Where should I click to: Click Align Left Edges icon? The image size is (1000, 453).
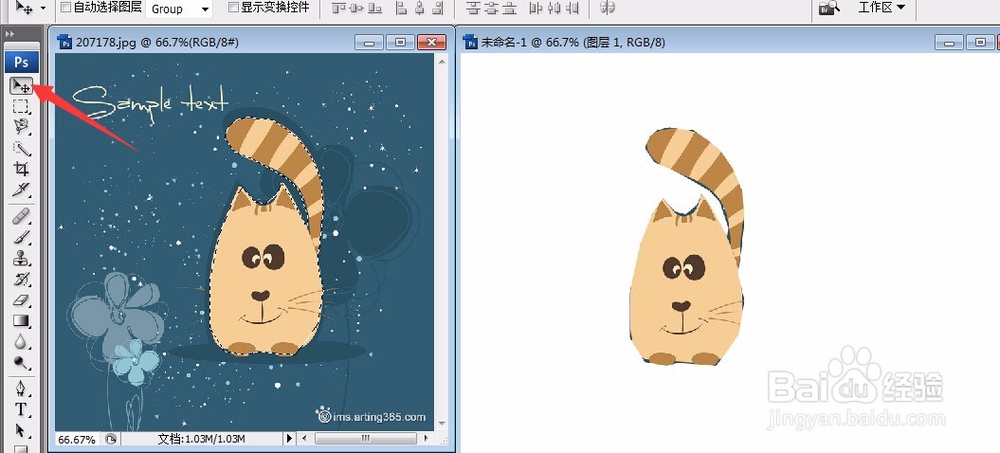pos(401,8)
